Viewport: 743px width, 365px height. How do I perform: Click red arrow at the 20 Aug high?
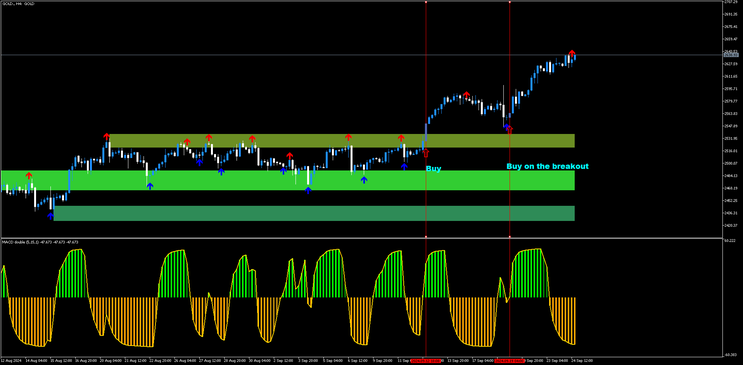[106, 137]
